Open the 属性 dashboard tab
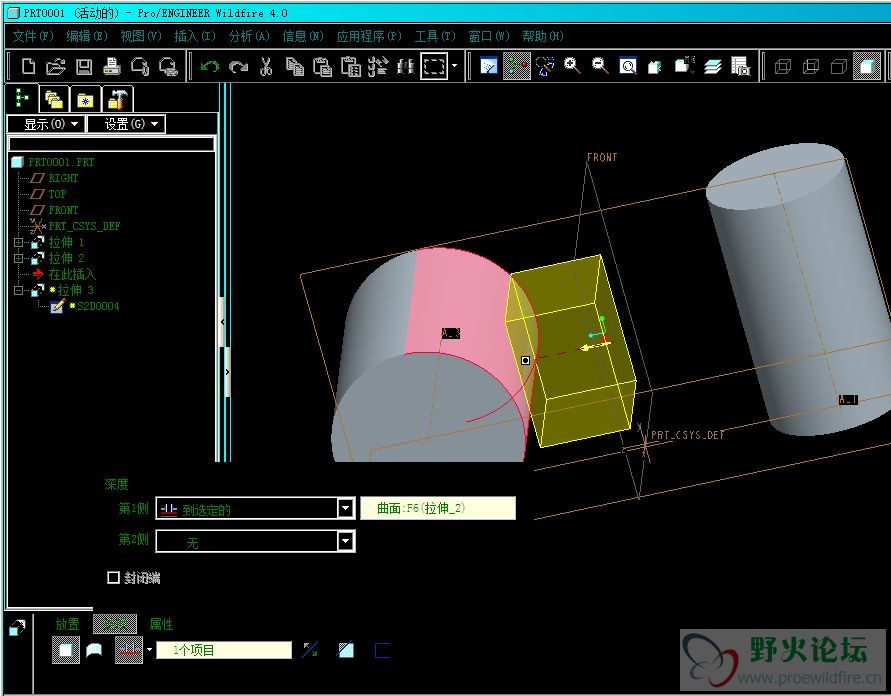This screenshot has width=891, height=696. tap(161, 624)
